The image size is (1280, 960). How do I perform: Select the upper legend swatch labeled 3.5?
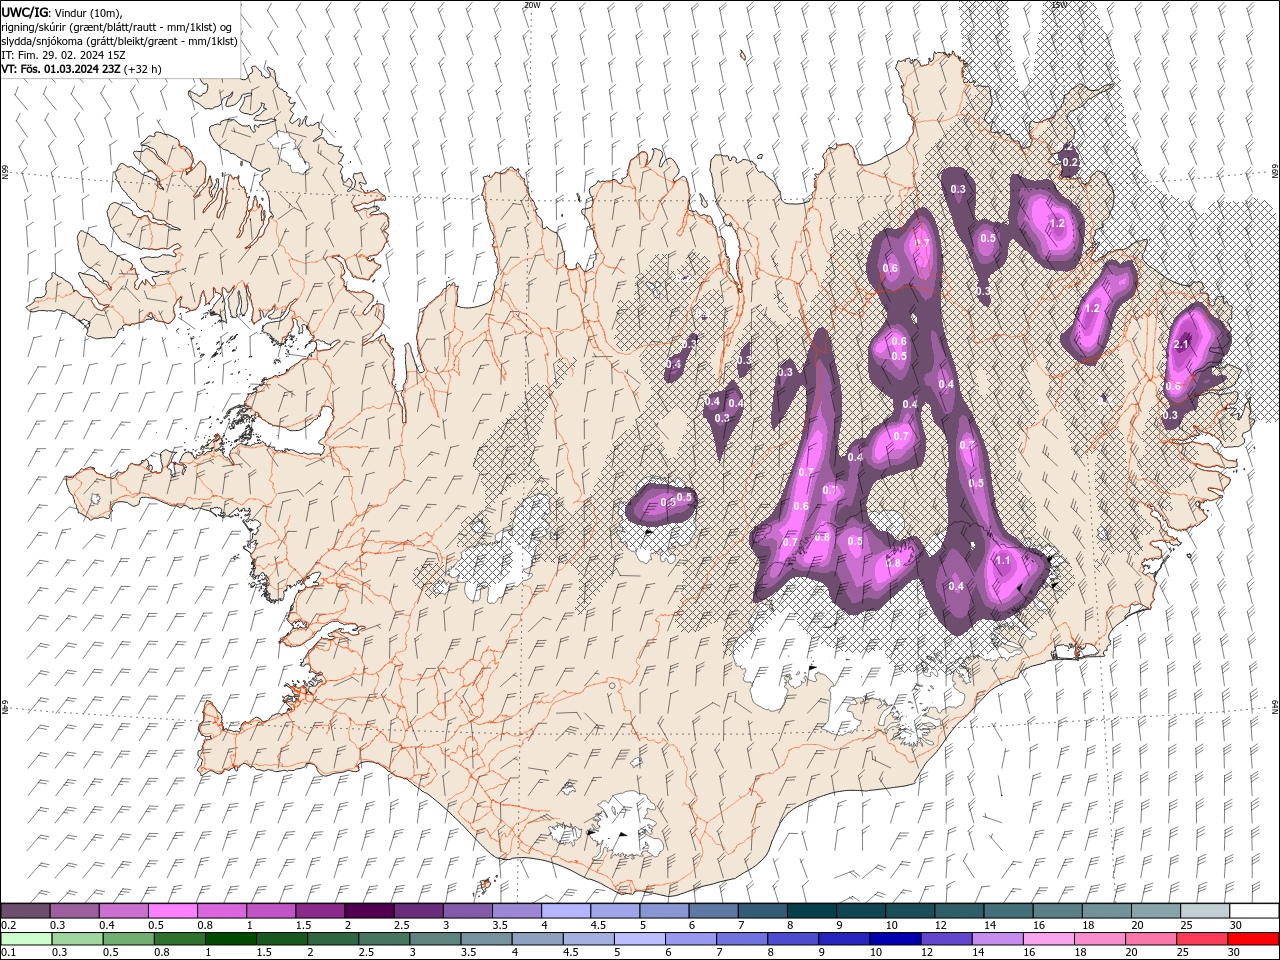click(x=516, y=911)
